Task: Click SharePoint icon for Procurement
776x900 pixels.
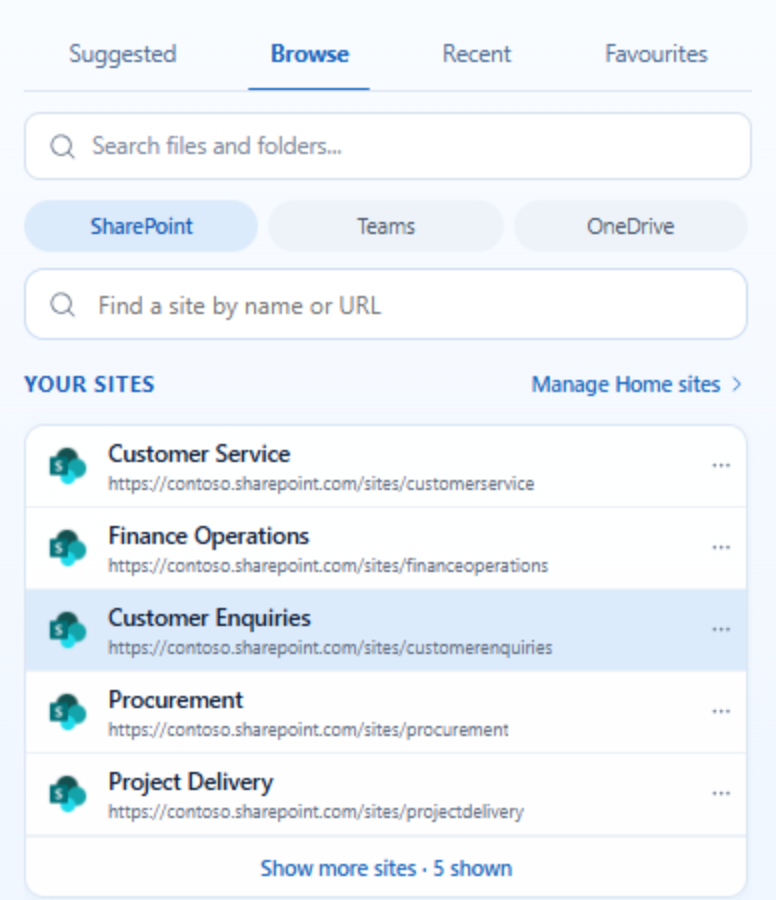Action: tap(68, 712)
